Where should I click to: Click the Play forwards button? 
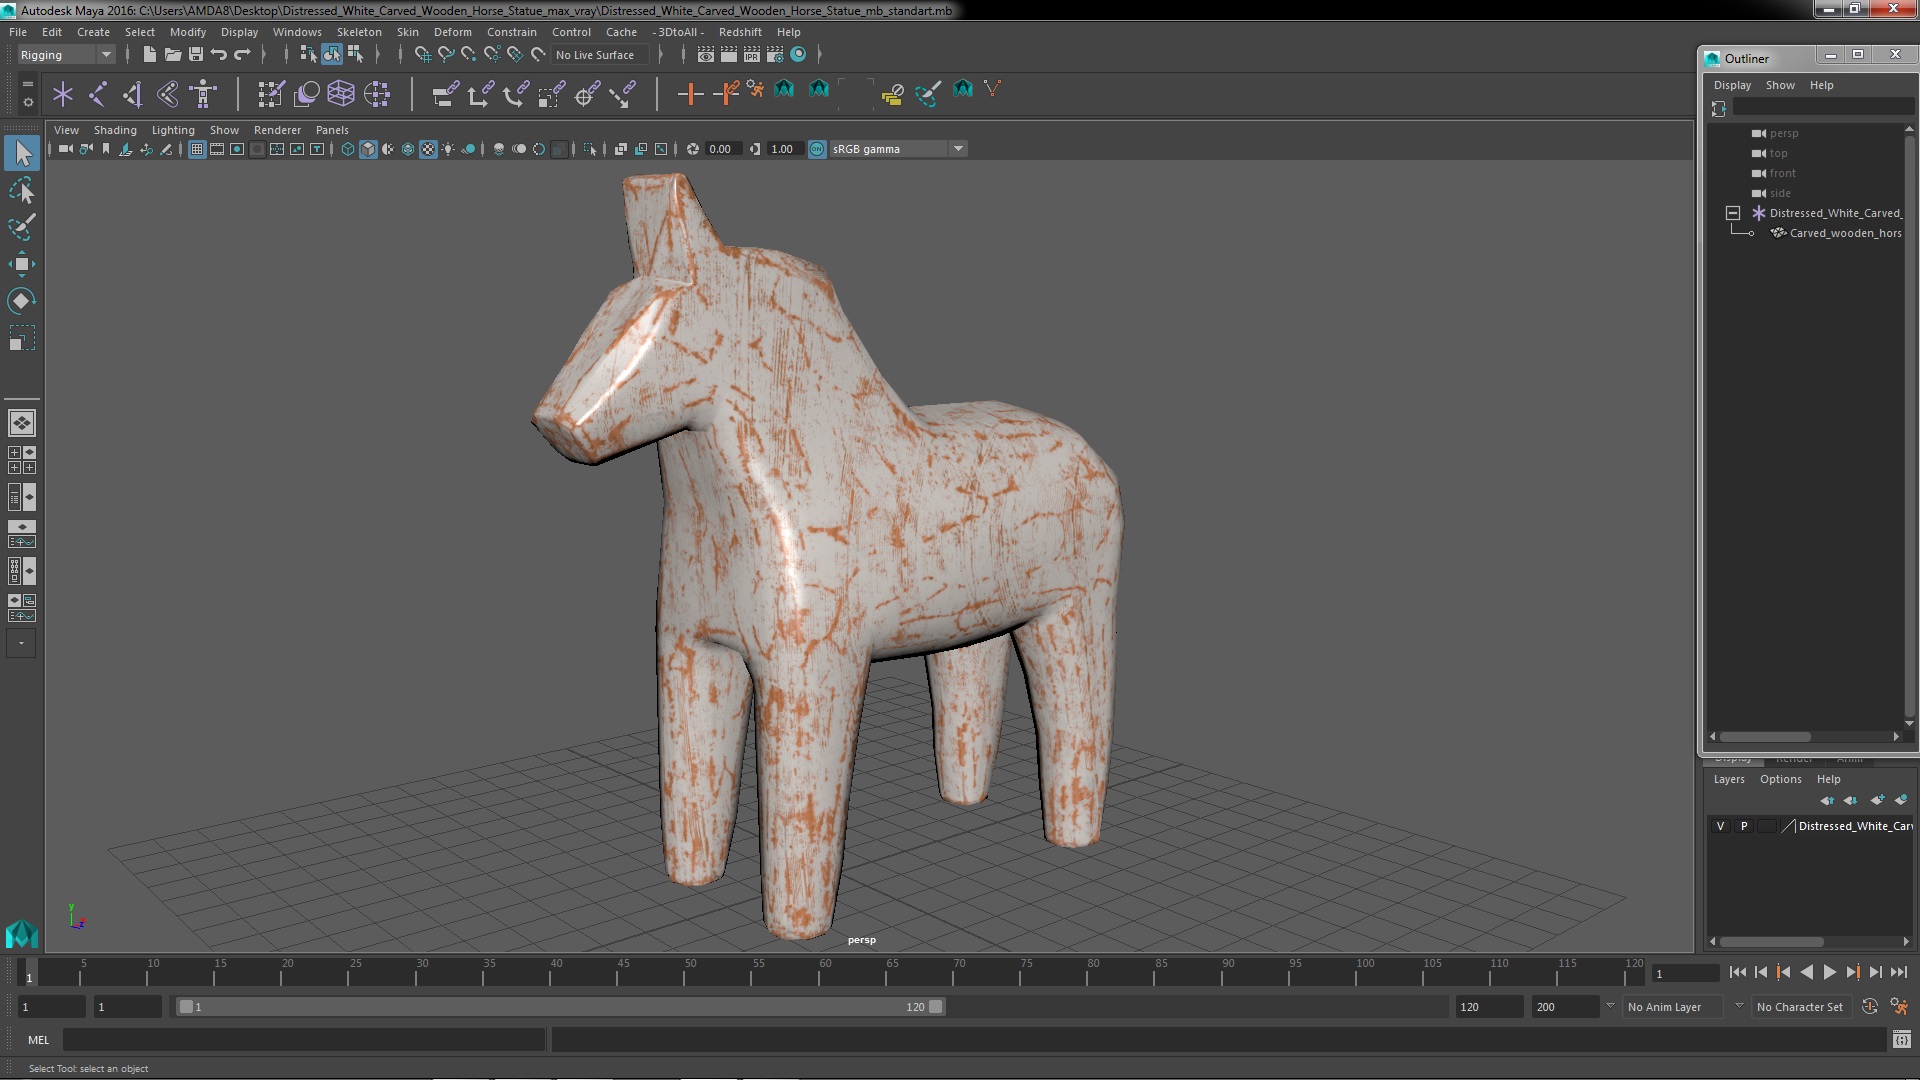coord(1829,972)
